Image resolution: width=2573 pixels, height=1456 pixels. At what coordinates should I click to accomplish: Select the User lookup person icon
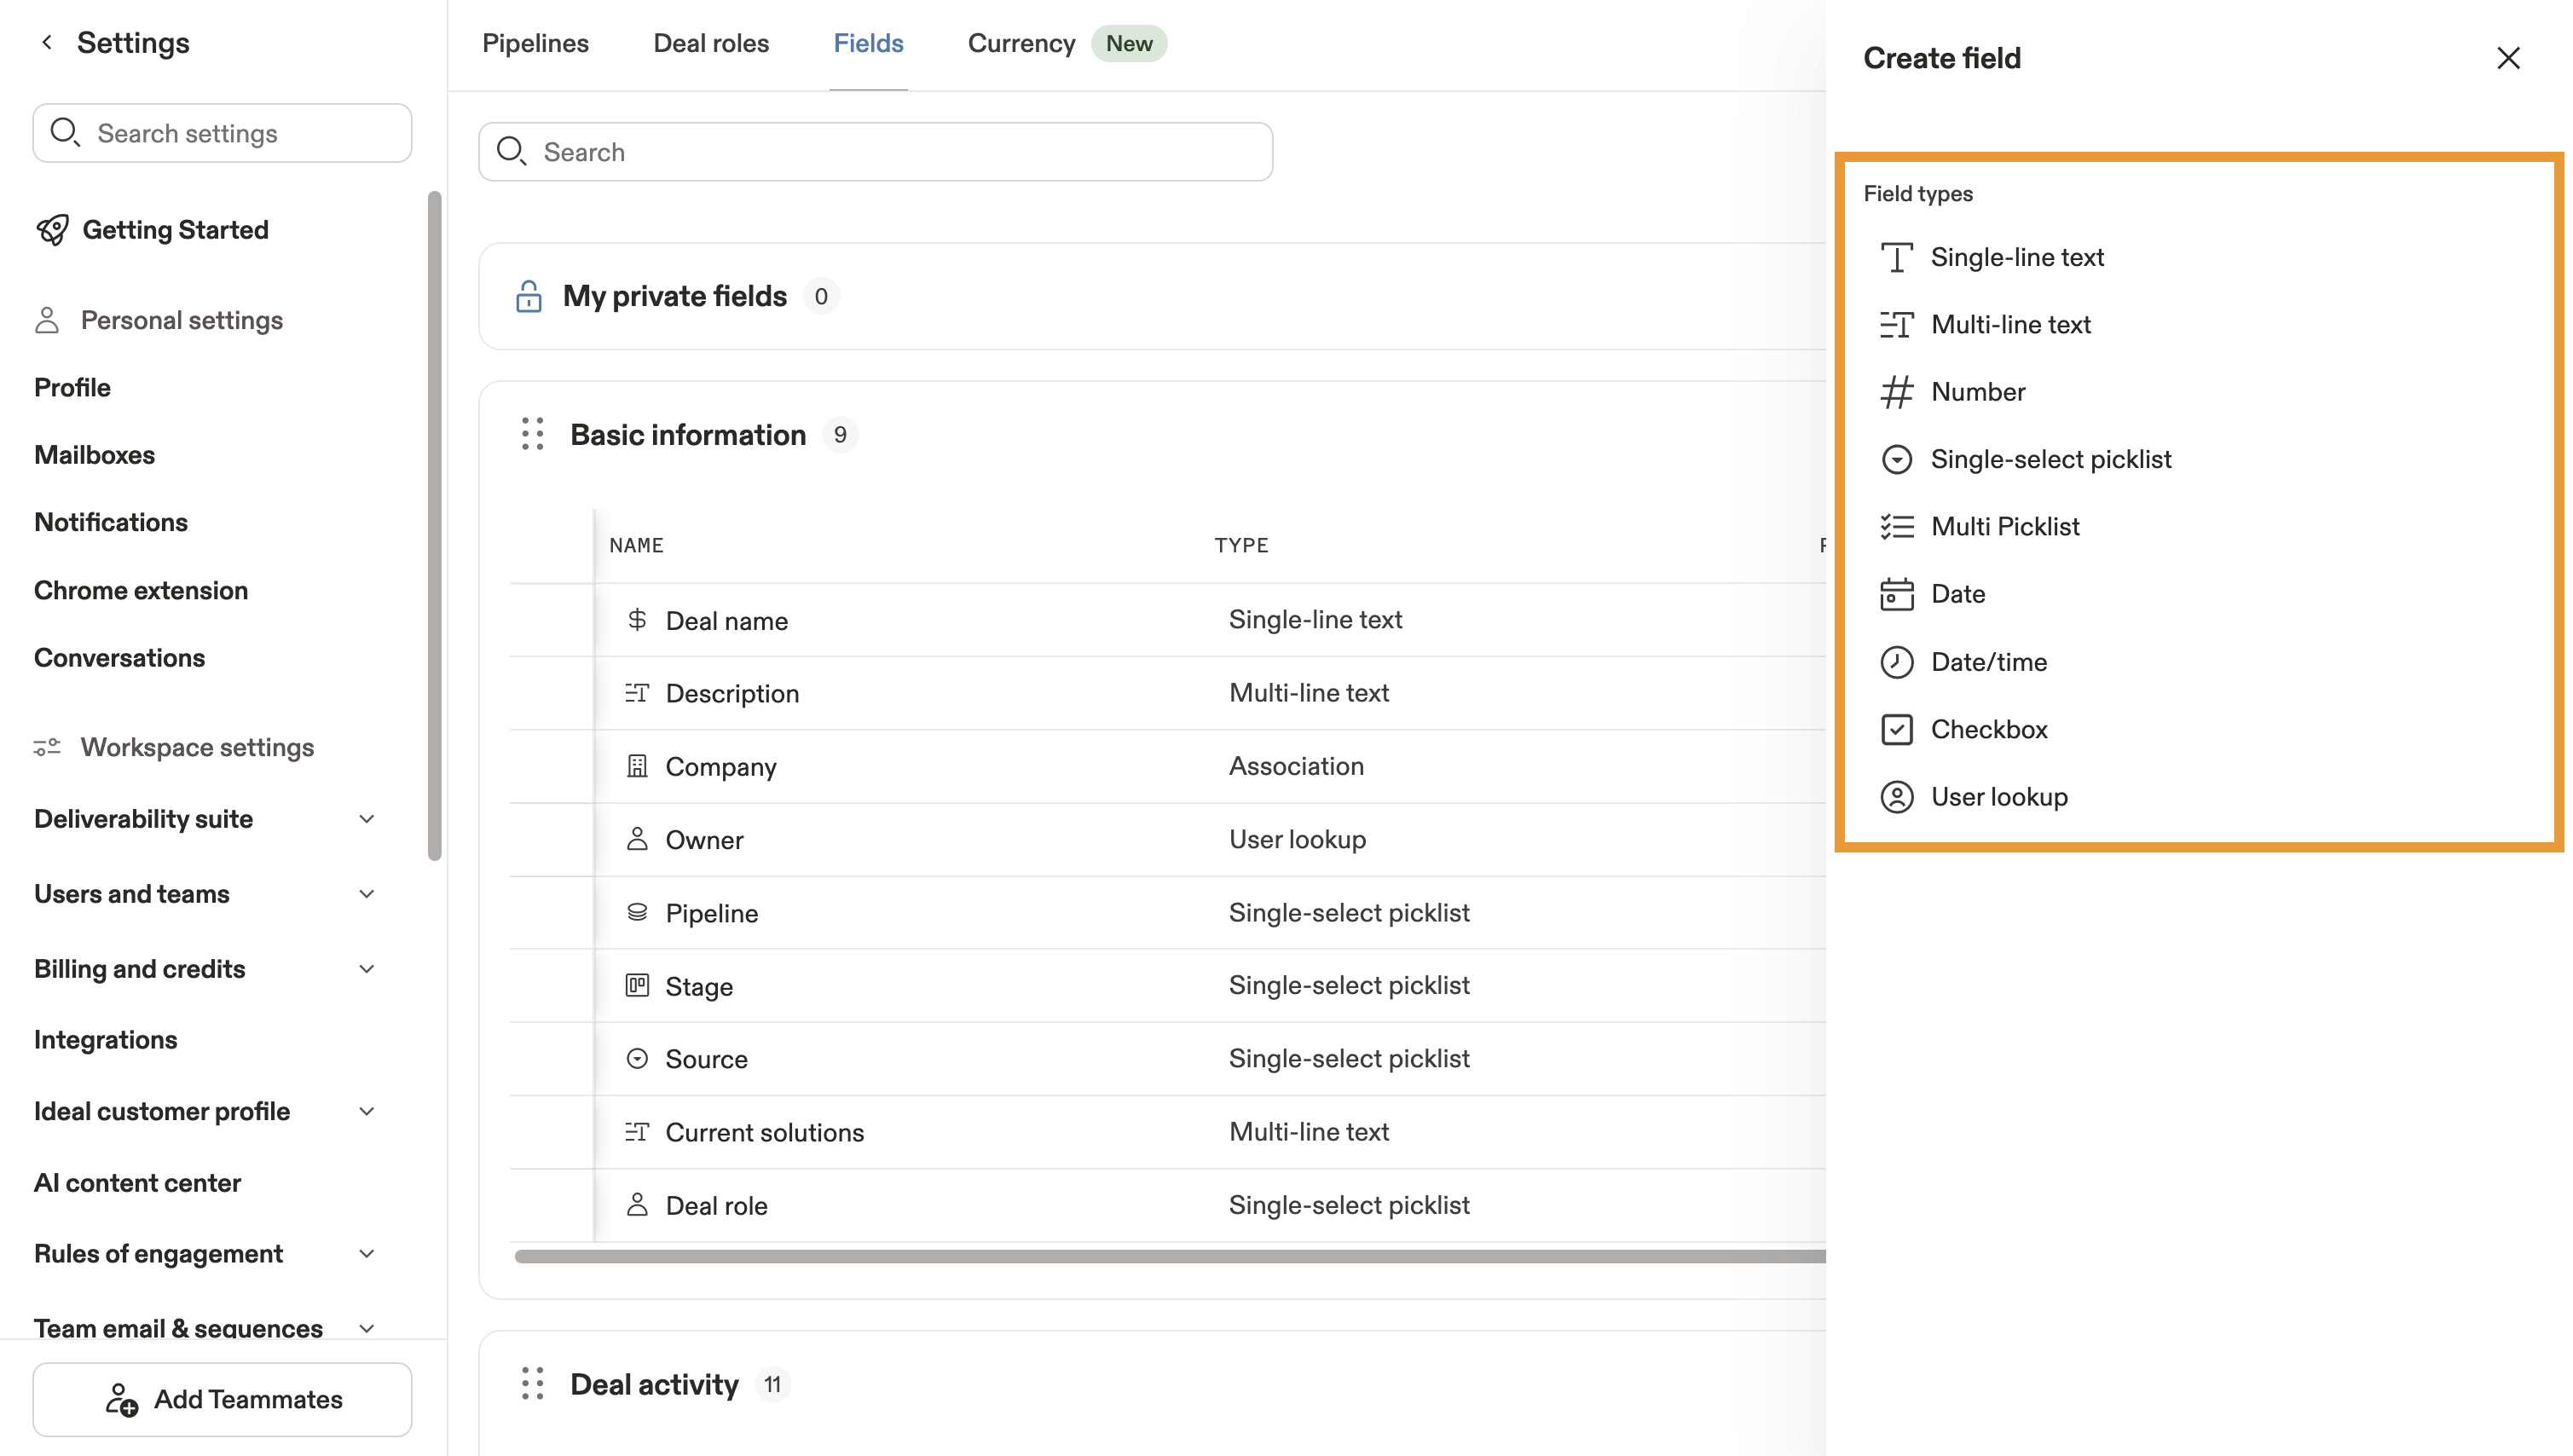1896,797
